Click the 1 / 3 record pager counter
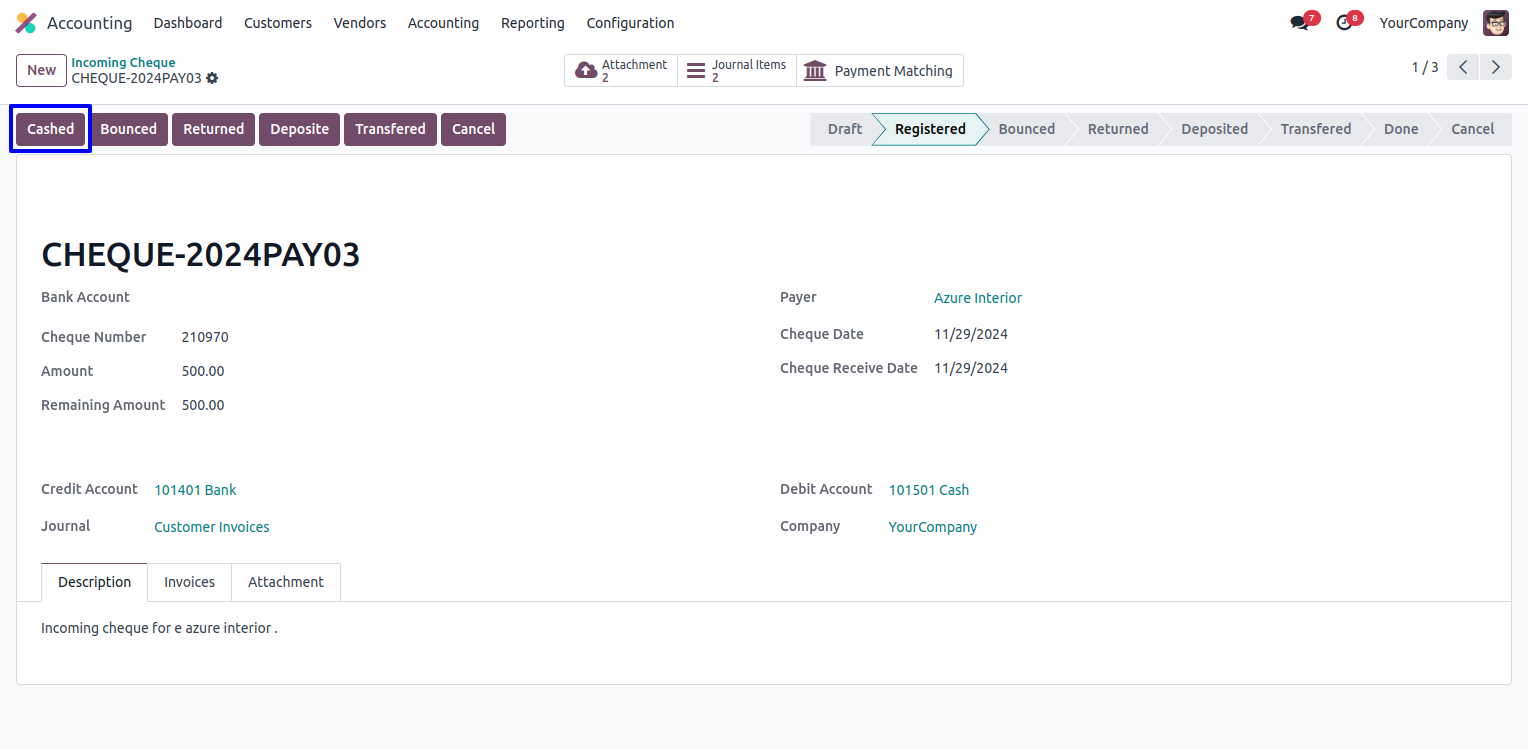 (1425, 67)
